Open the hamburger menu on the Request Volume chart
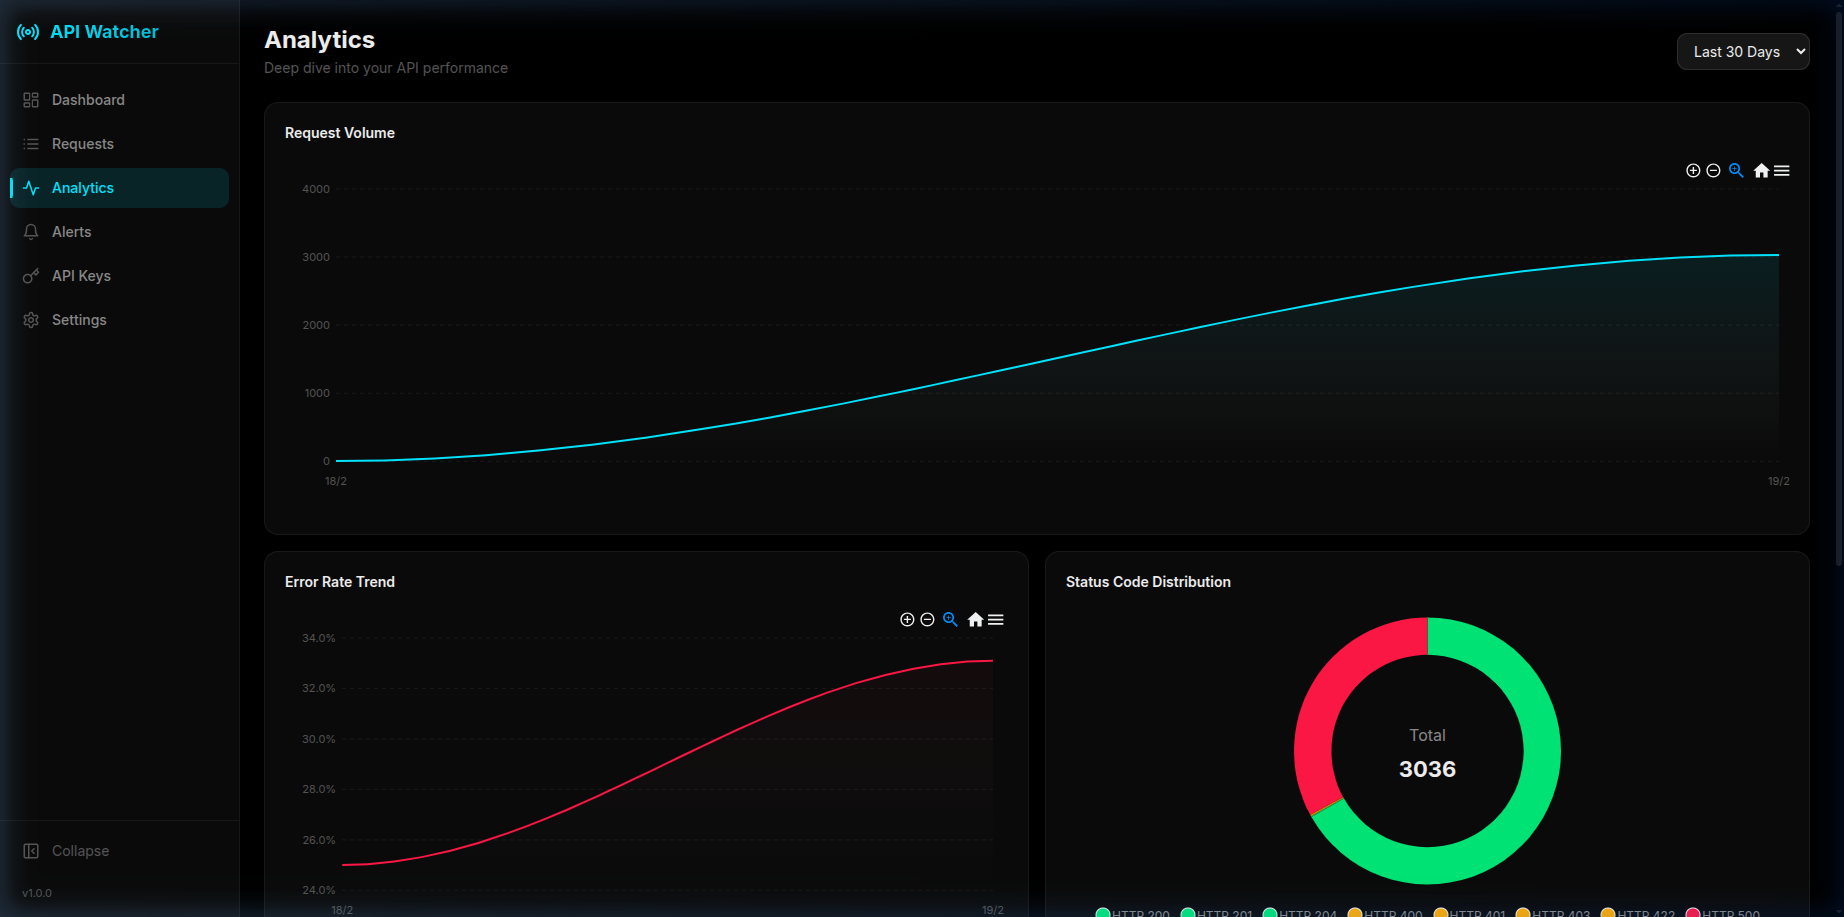Viewport: 1844px width, 917px height. pos(1781,170)
